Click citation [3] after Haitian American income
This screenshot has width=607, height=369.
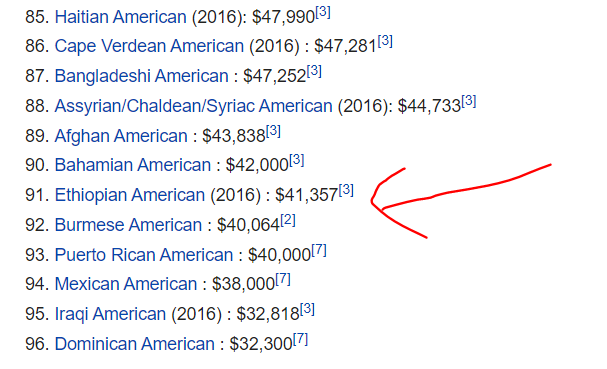click(323, 13)
